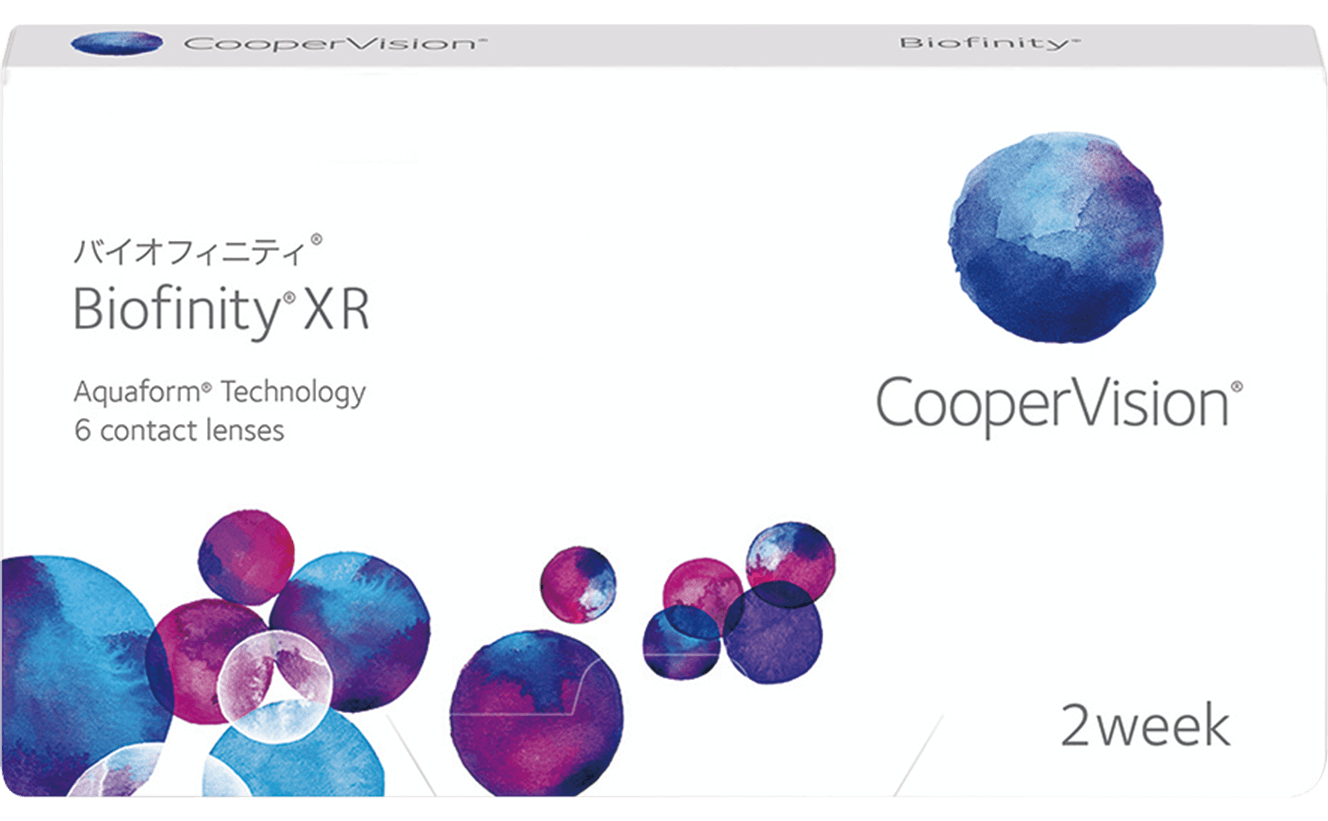The height and width of the screenshot is (821, 1328).
Task: Click the "2week" label
Action: tap(1146, 727)
